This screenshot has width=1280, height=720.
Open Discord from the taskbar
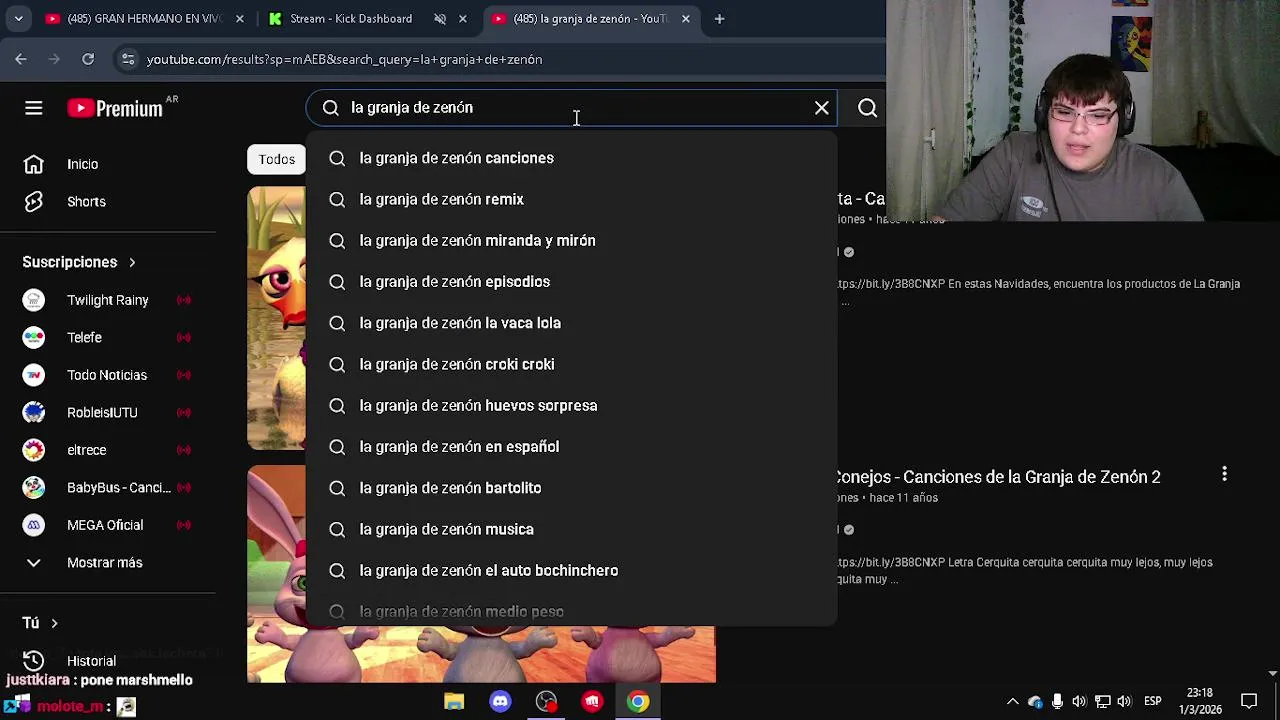500,702
